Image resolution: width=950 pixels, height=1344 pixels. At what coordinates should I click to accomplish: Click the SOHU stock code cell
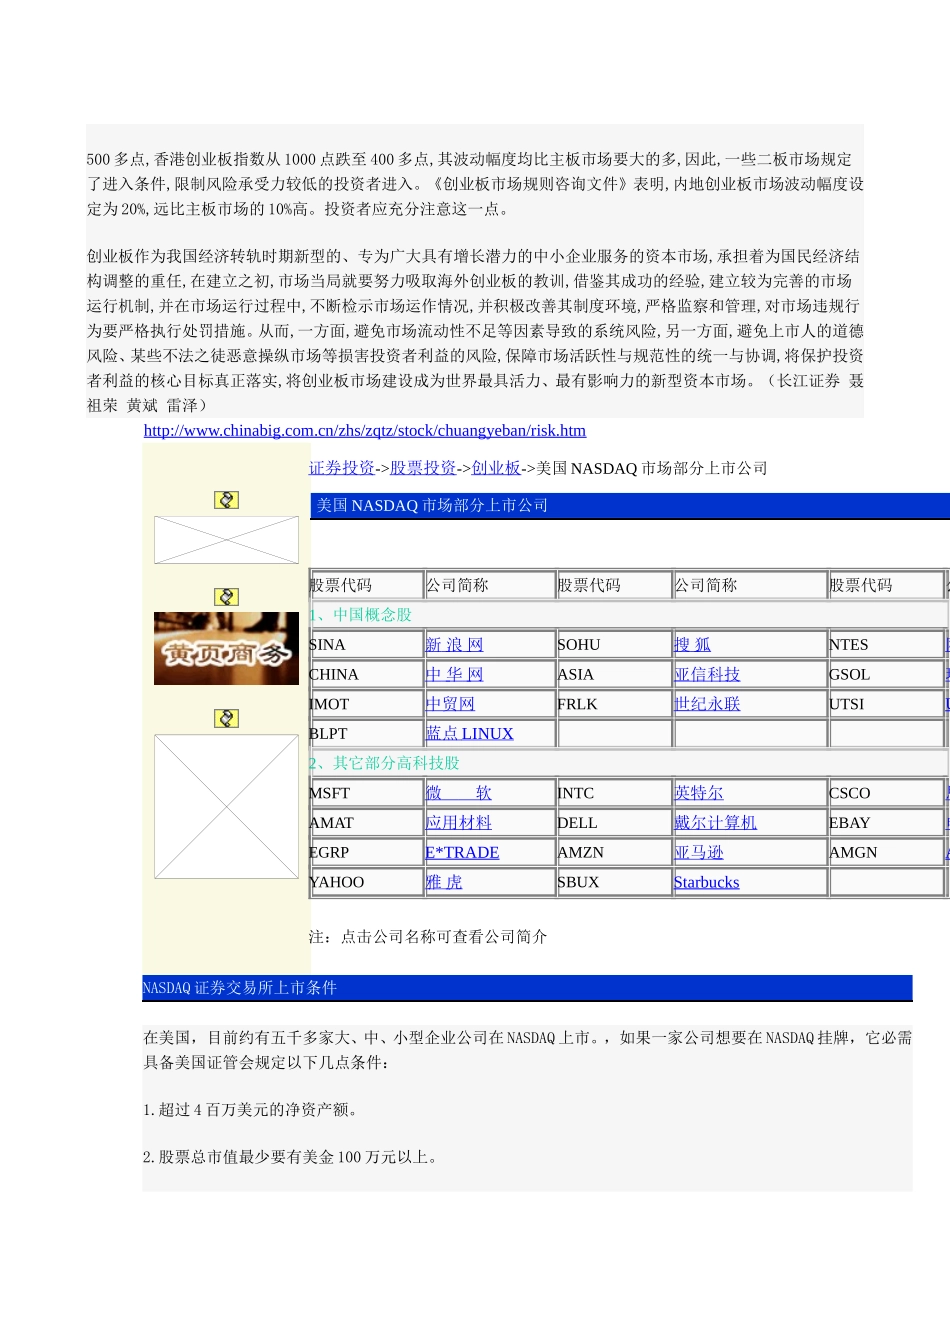click(614, 645)
